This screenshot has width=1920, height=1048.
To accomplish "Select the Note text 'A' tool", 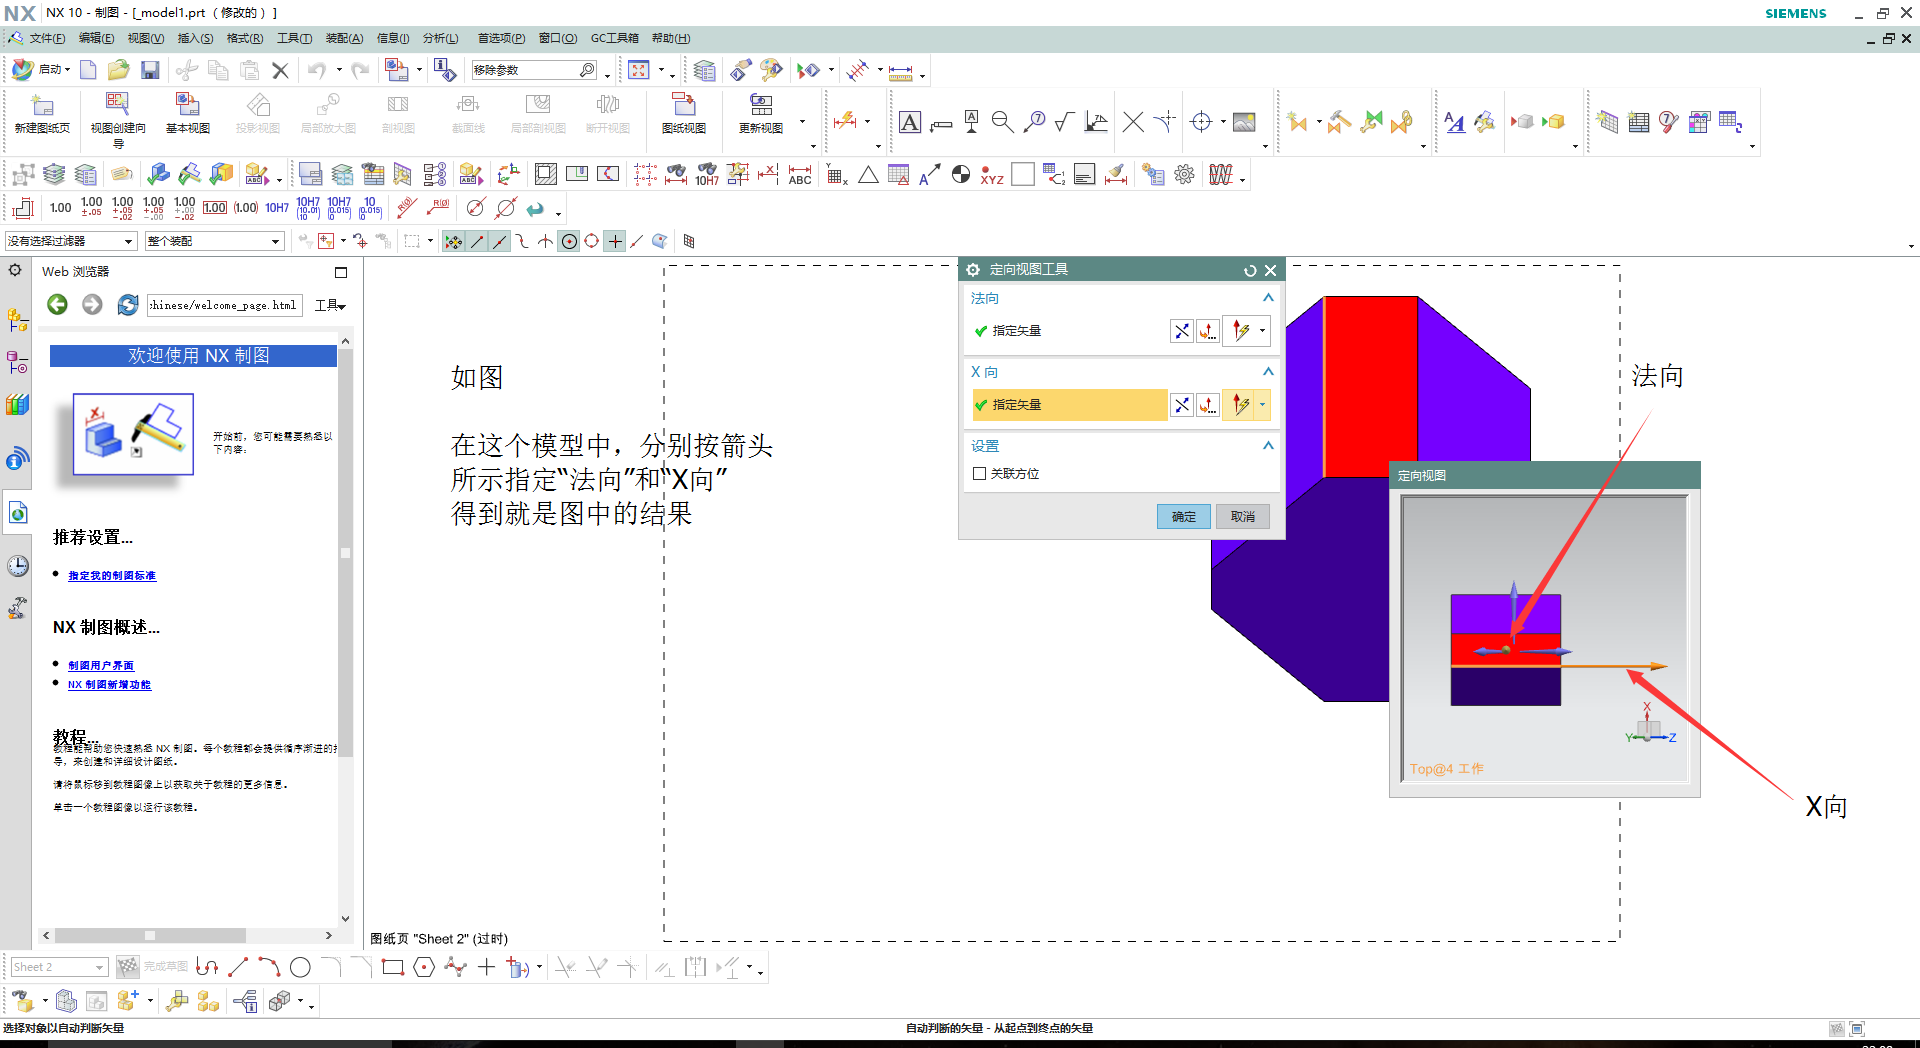I will [910, 122].
